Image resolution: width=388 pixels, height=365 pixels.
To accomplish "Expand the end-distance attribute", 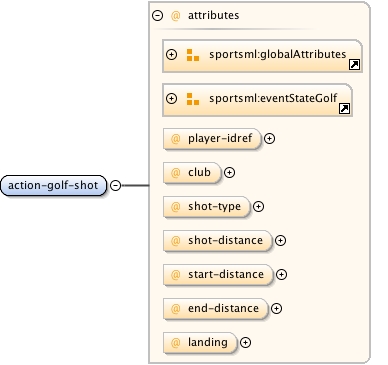I will [276, 309].
